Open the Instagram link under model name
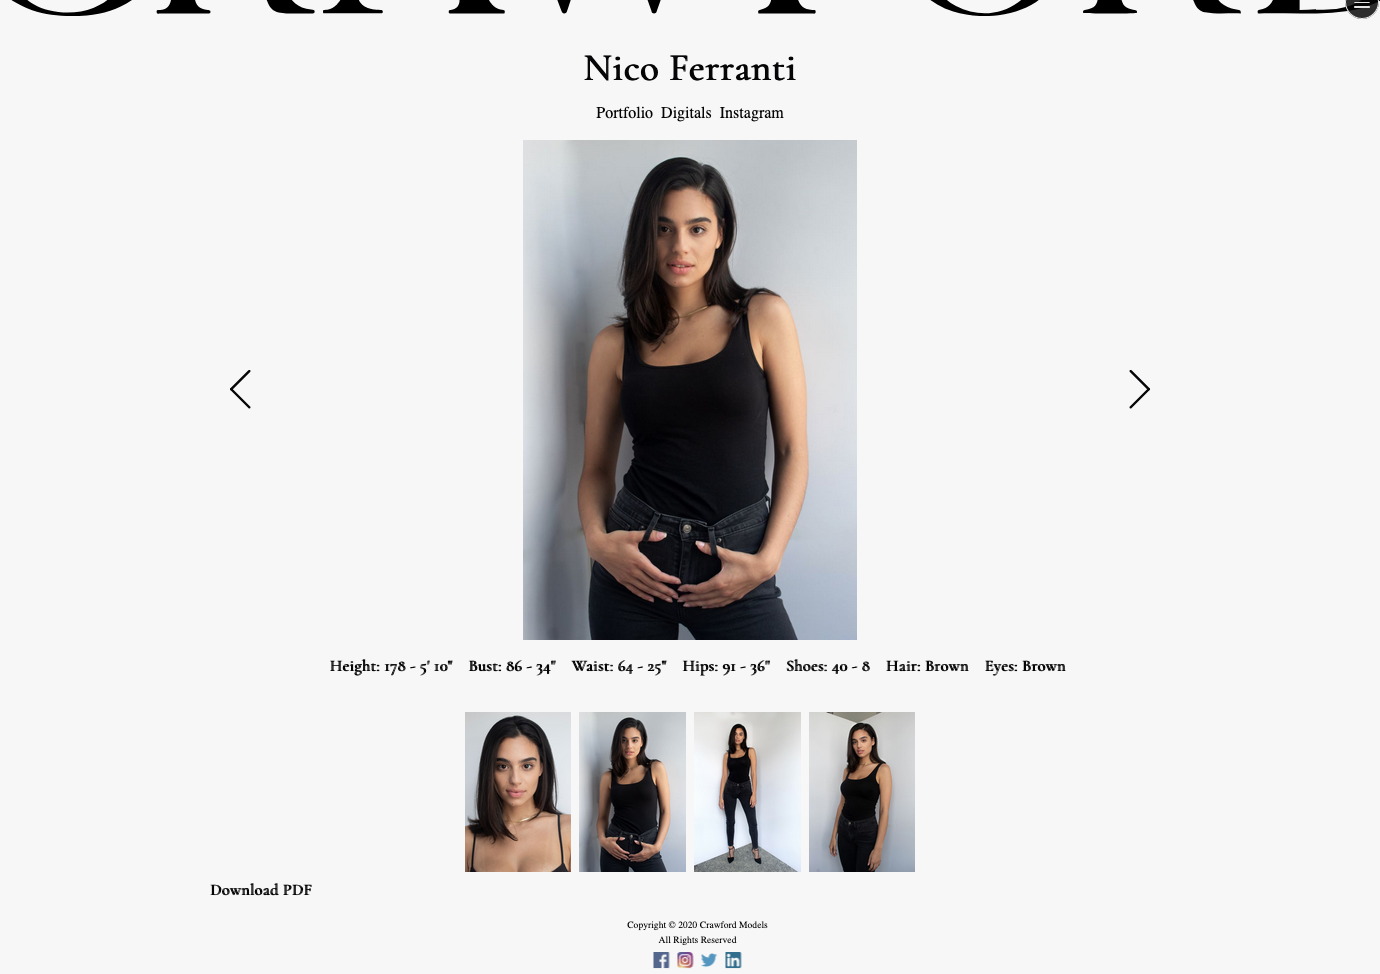 [752, 113]
